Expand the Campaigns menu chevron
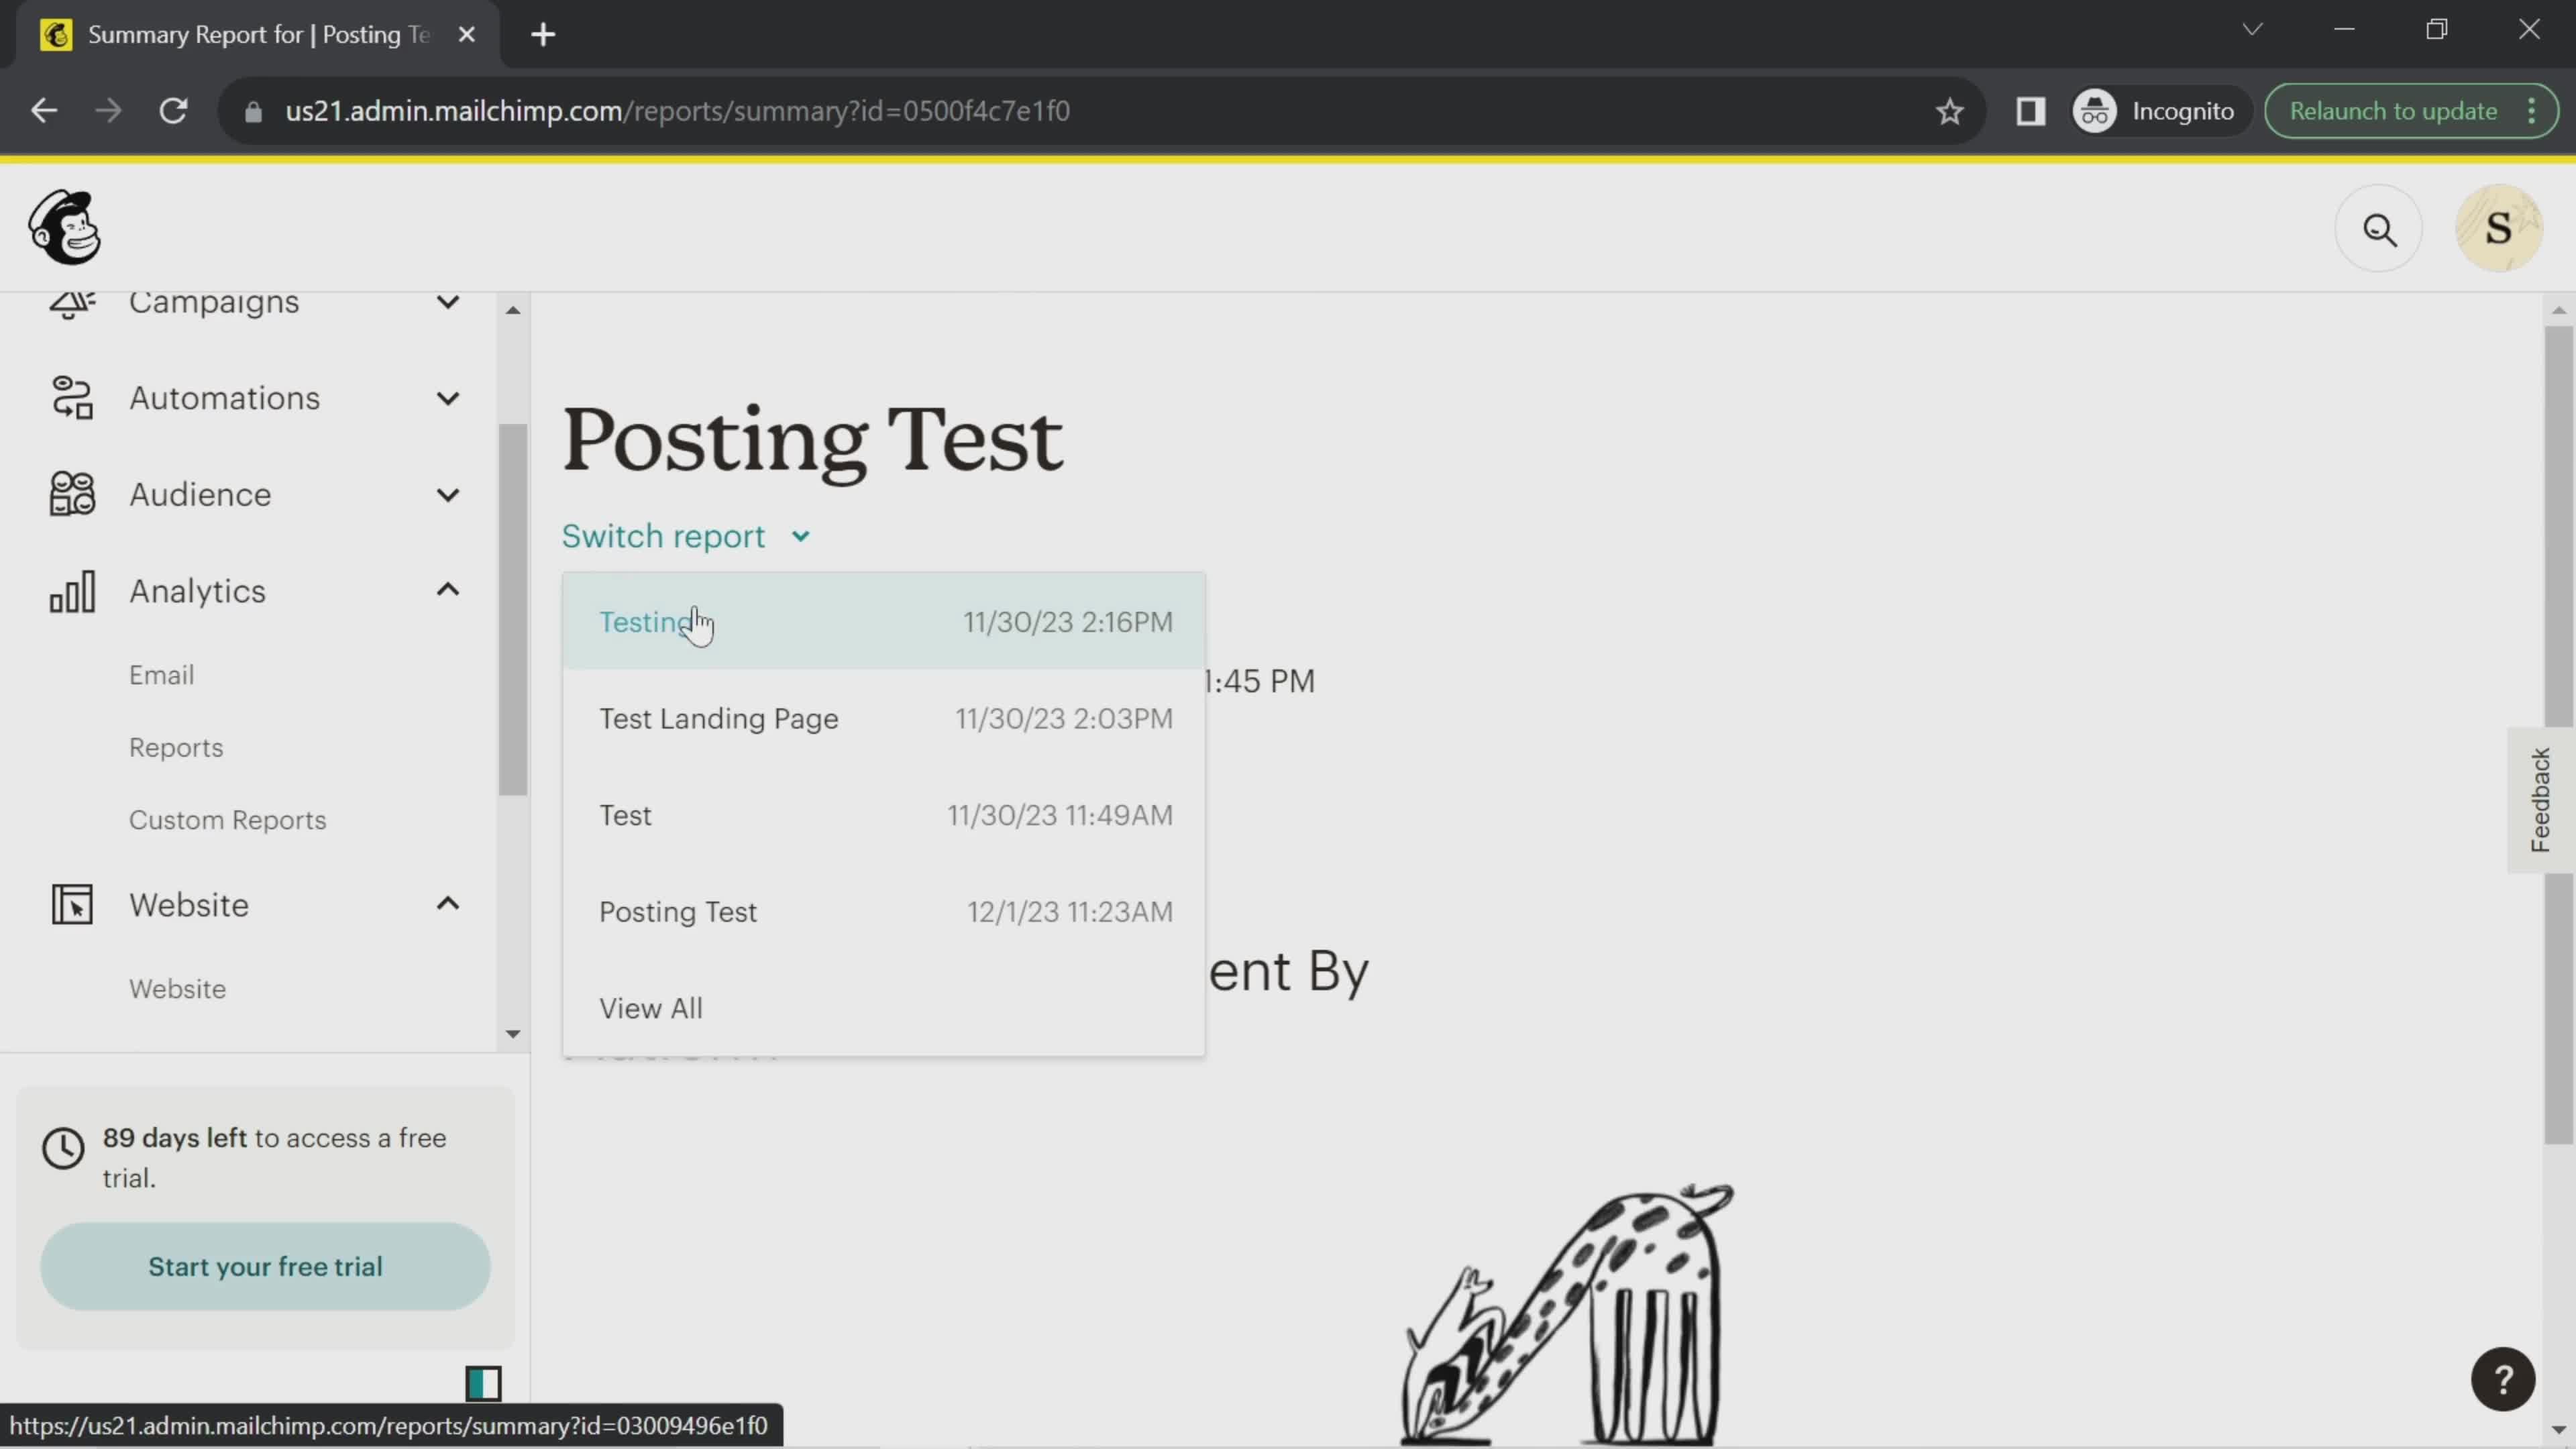 (x=448, y=302)
